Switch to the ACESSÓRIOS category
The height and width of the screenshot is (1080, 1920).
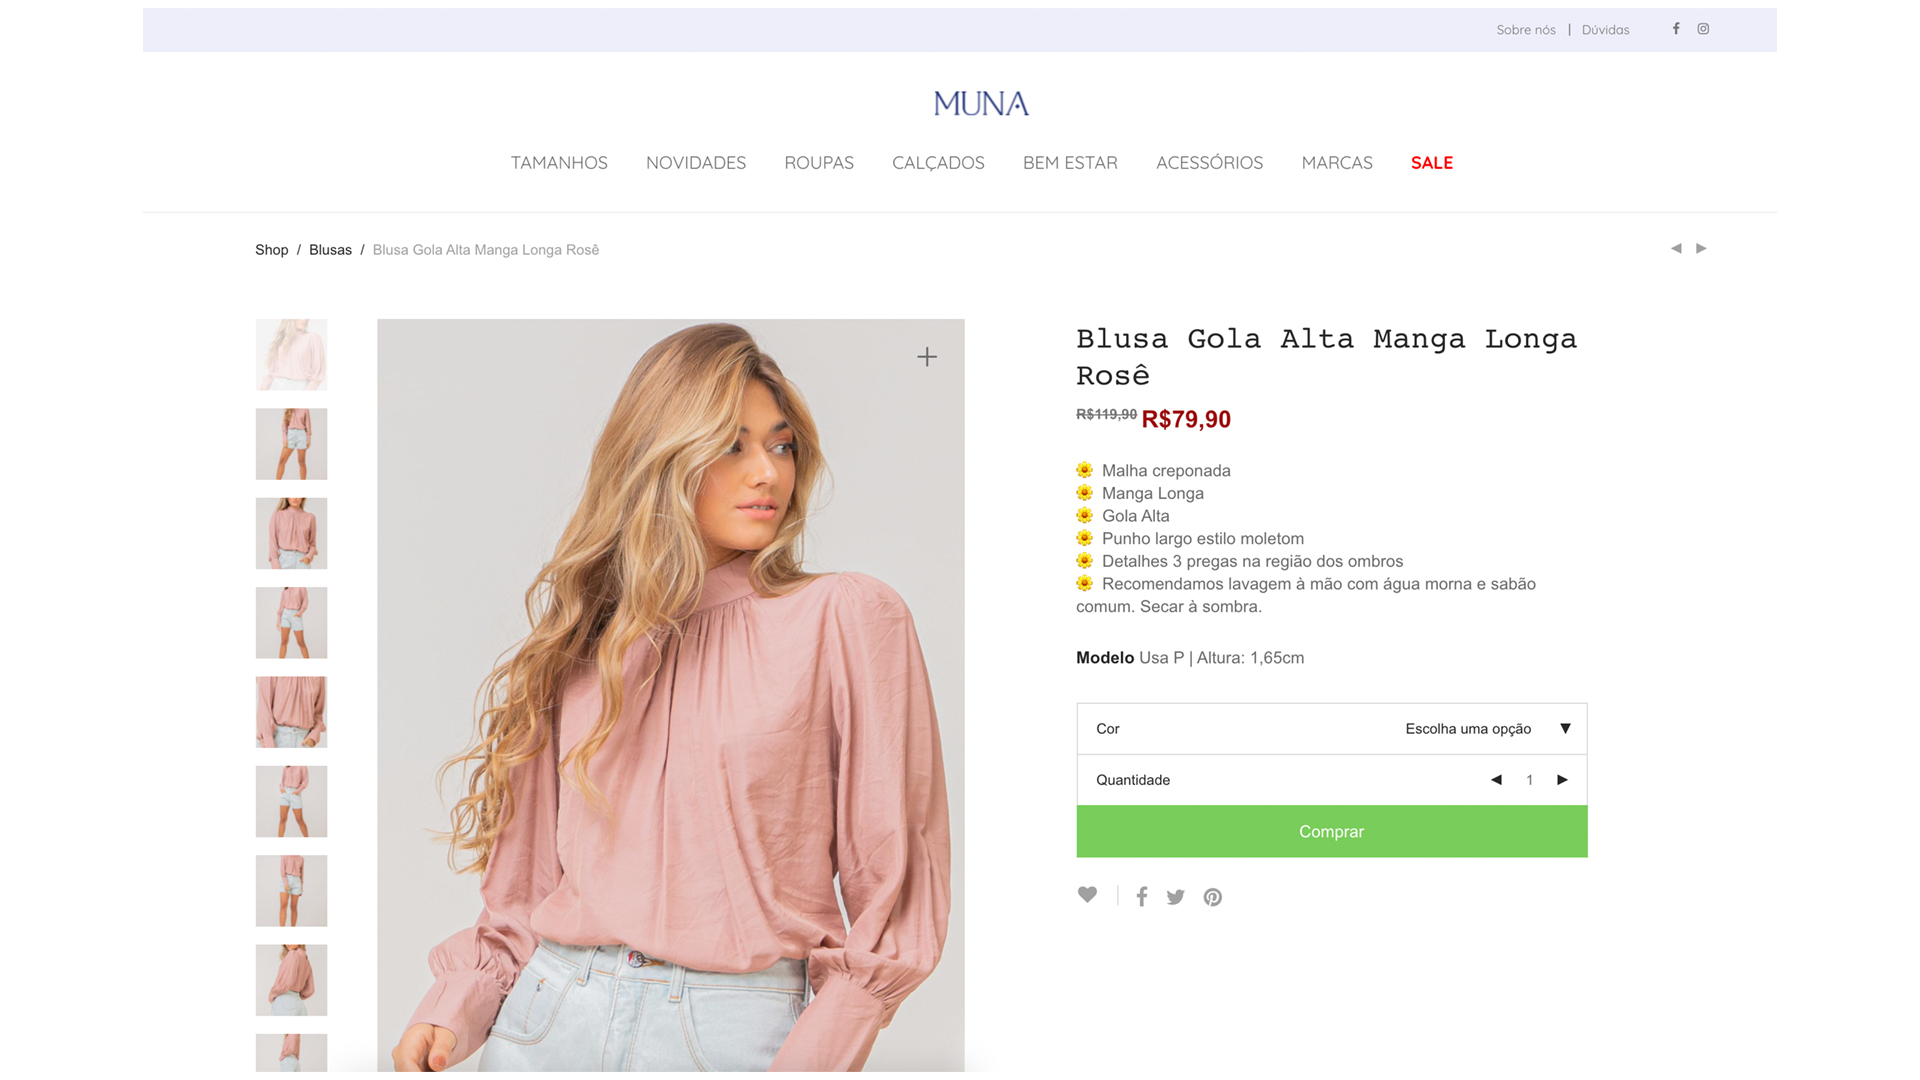click(1209, 162)
